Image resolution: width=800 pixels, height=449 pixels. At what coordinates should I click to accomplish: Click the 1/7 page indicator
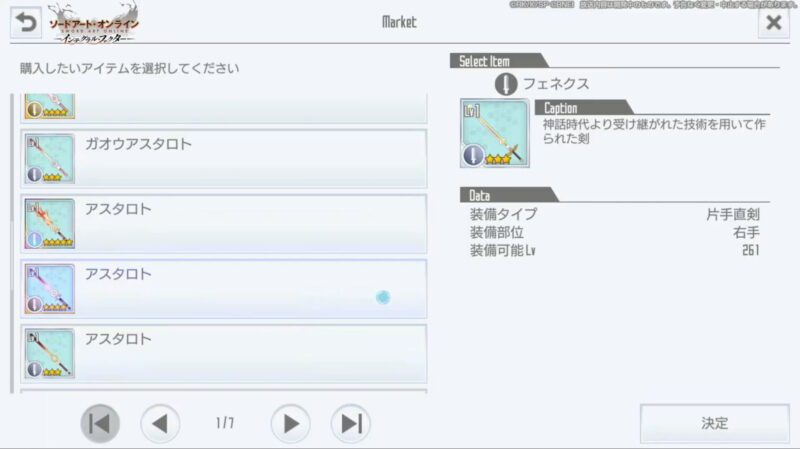coord(225,423)
